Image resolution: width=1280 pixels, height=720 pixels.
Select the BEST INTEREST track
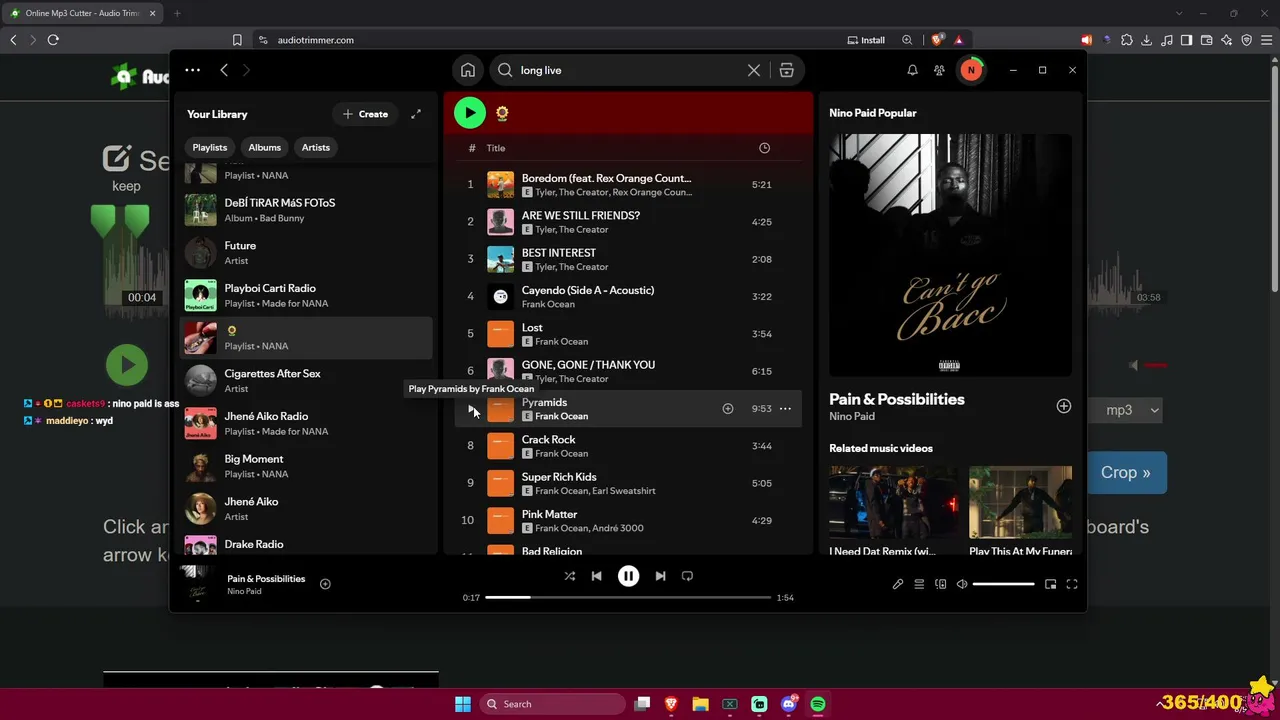click(x=628, y=259)
